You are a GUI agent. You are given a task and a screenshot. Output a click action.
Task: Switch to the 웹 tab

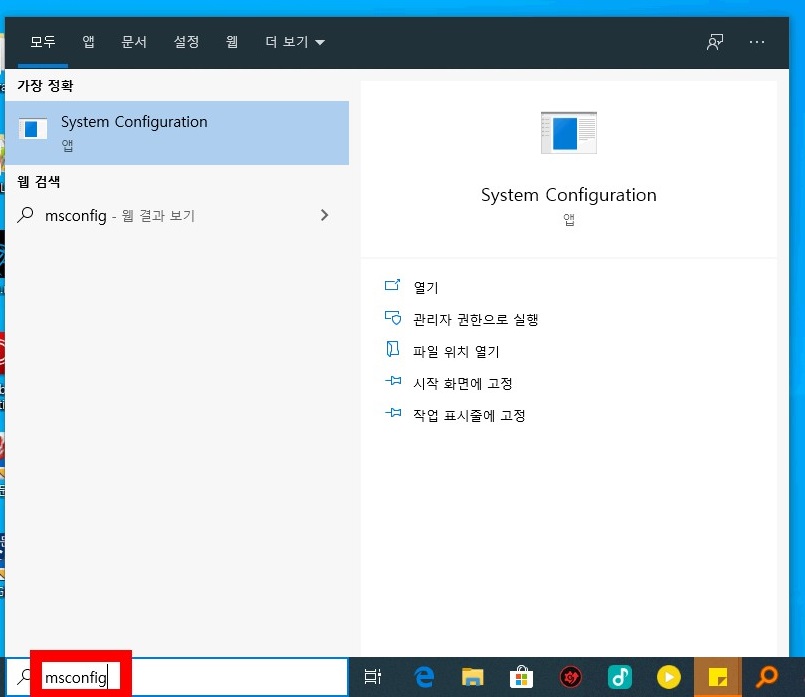(x=232, y=42)
